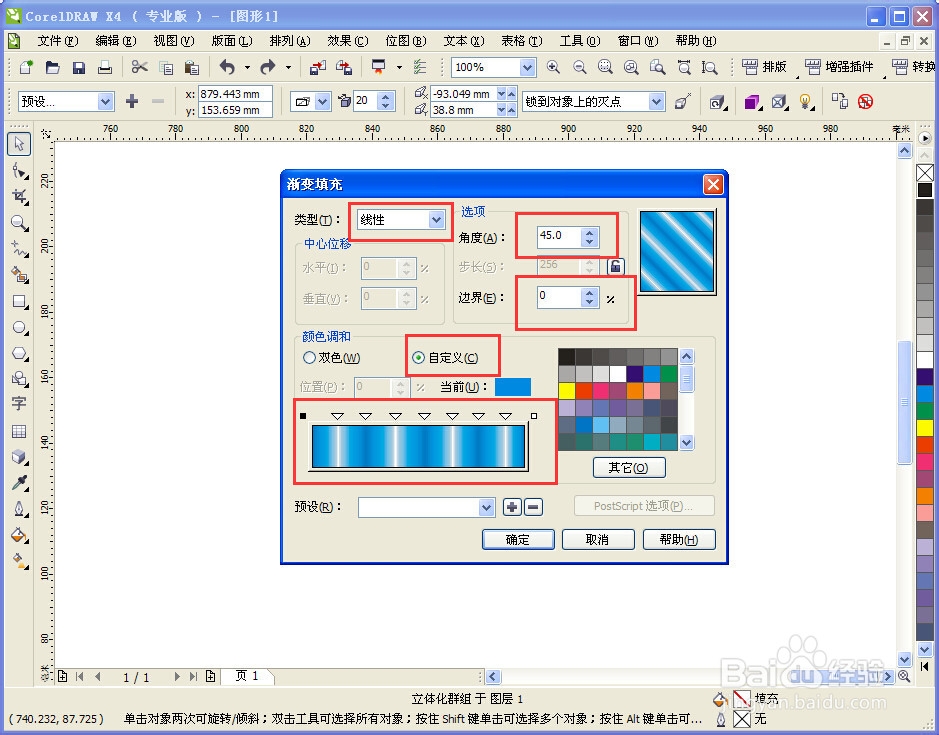
Task: Click the extrusion lighting bulb icon
Action: (807, 102)
